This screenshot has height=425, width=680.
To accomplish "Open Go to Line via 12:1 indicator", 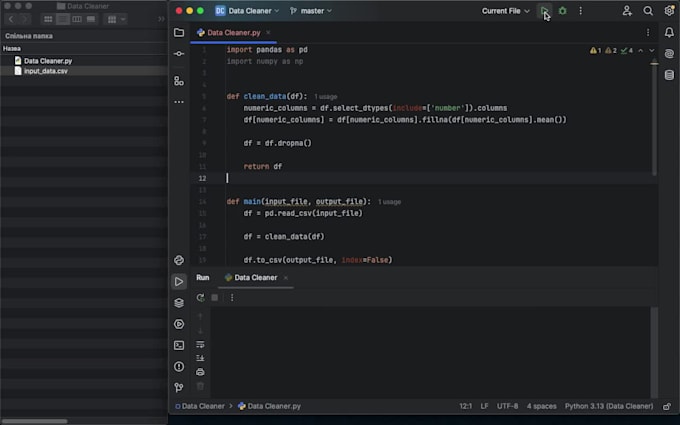I will click(466, 406).
